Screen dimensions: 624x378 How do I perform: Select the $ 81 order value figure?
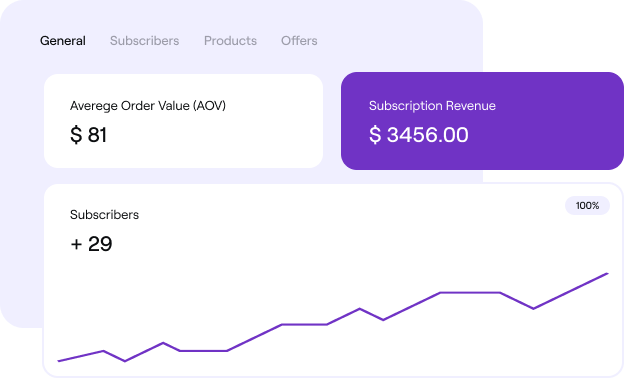coord(88,134)
